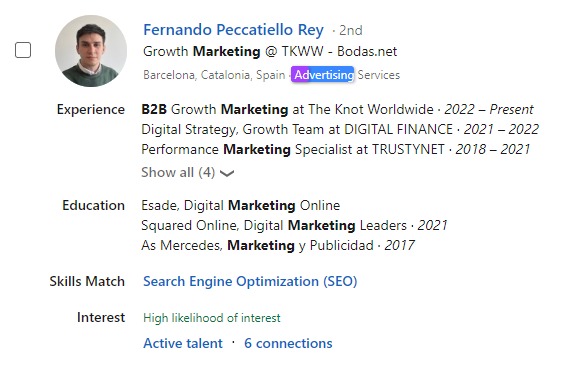Click the chevron beside Show all (4)
The width and height of the screenshot is (577, 365).
pyautogui.click(x=227, y=173)
